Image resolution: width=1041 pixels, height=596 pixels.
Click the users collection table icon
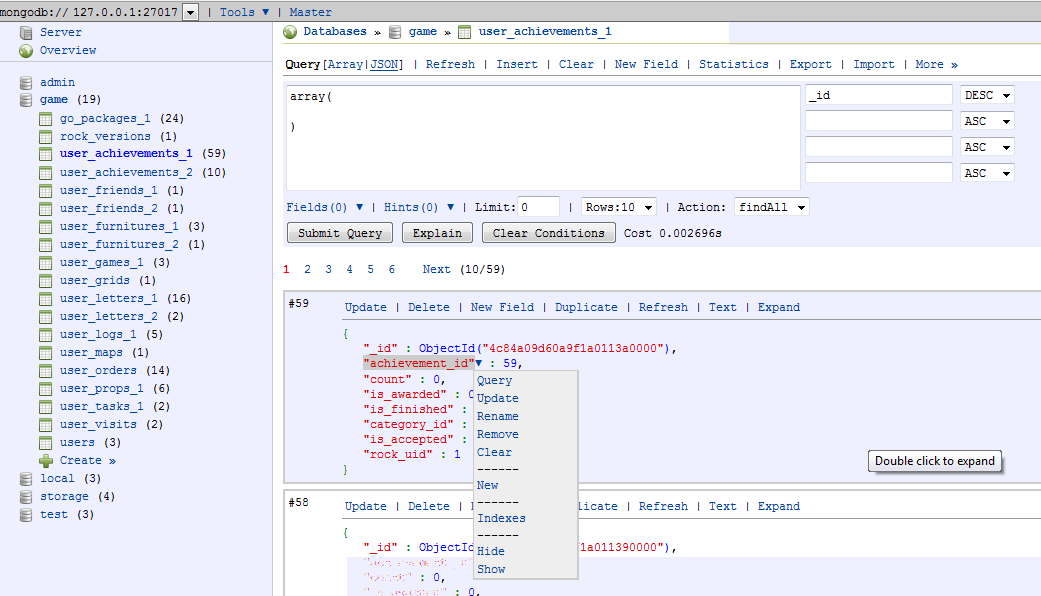[45, 443]
